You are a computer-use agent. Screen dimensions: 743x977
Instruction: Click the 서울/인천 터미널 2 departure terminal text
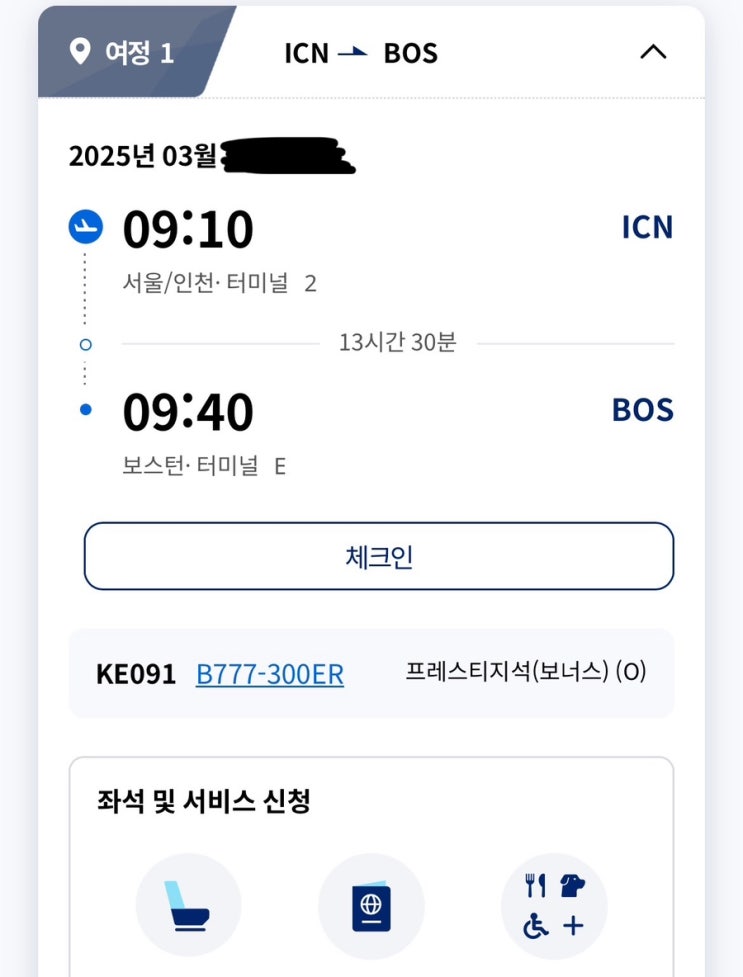point(220,284)
